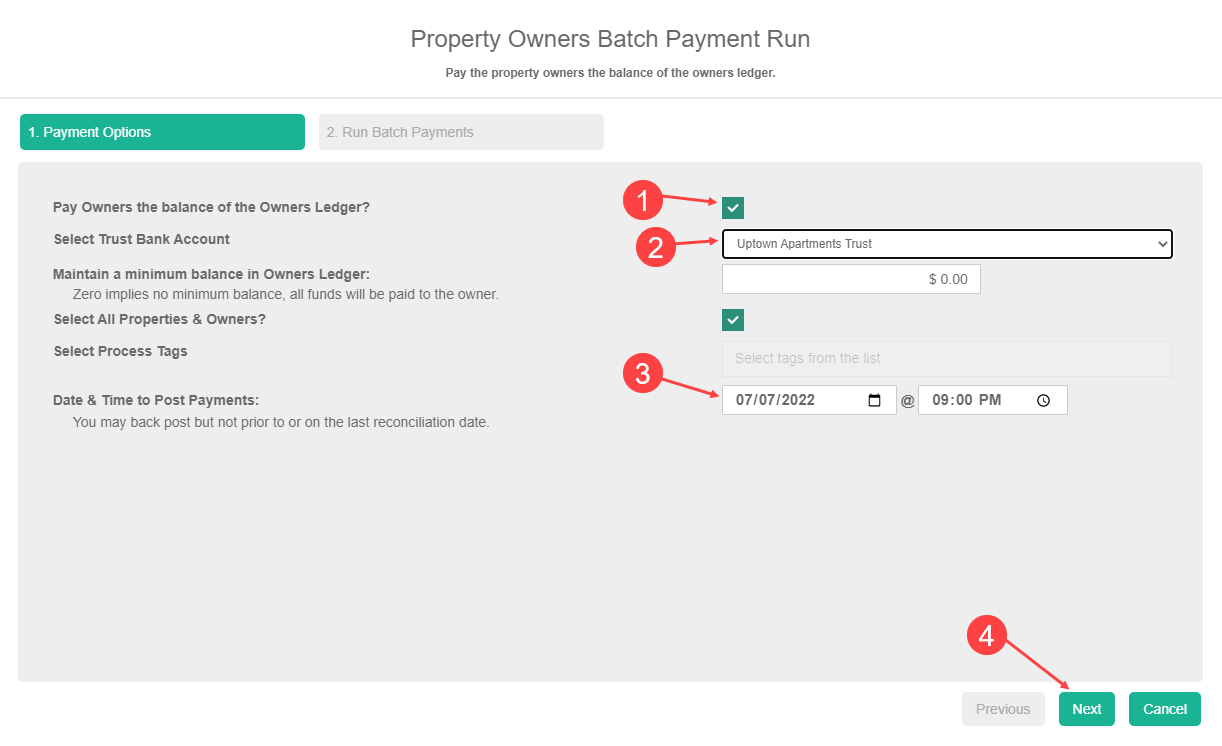Click red annotation marker number 1
The width and height of the screenshot is (1222, 746).
click(643, 201)
